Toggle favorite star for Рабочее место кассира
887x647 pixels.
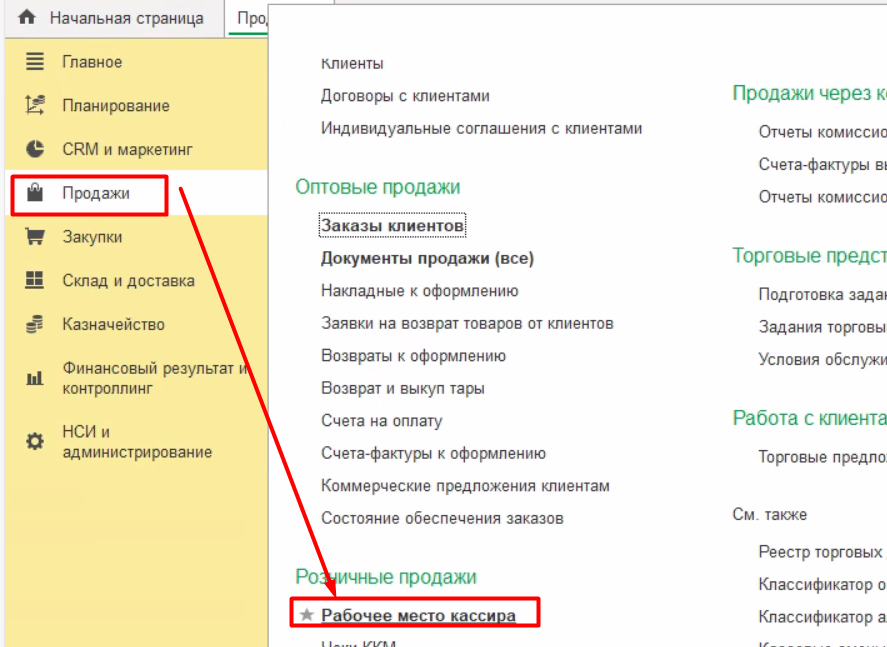[307, 615]
